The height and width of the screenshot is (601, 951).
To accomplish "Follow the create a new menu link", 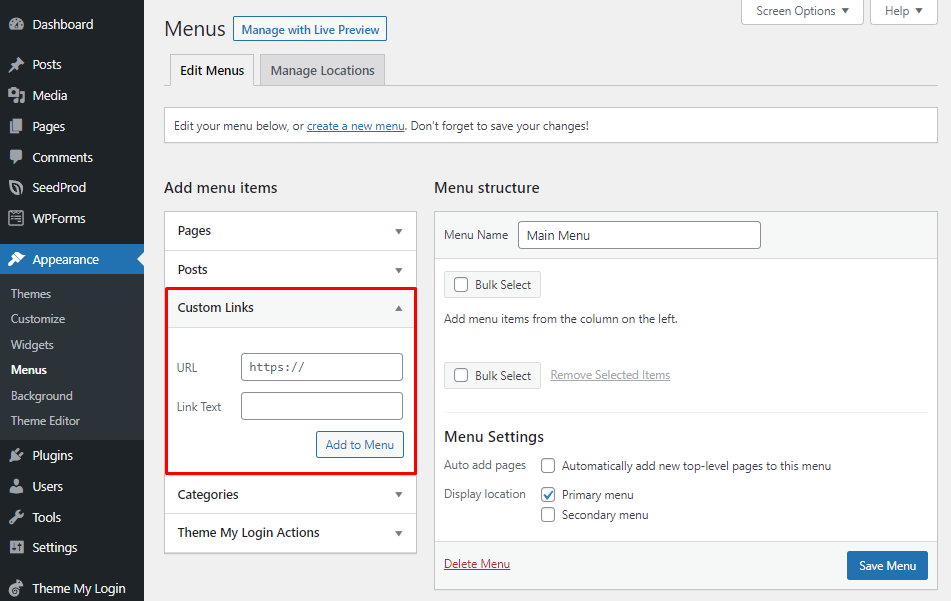I will tap(355, 125).
